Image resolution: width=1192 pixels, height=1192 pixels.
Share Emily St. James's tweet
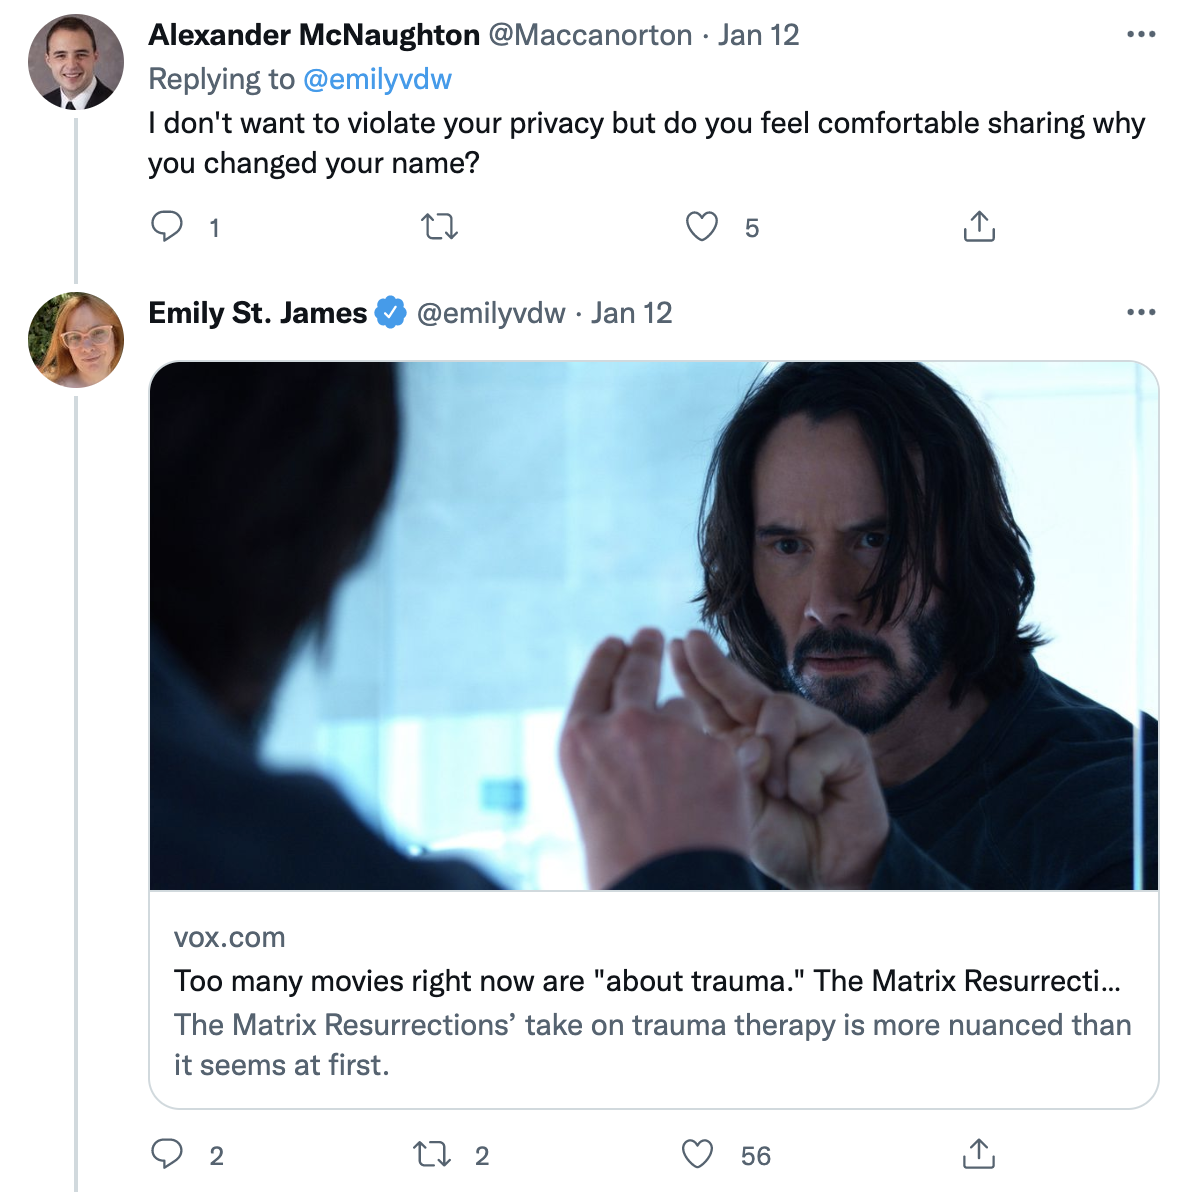979,1154
